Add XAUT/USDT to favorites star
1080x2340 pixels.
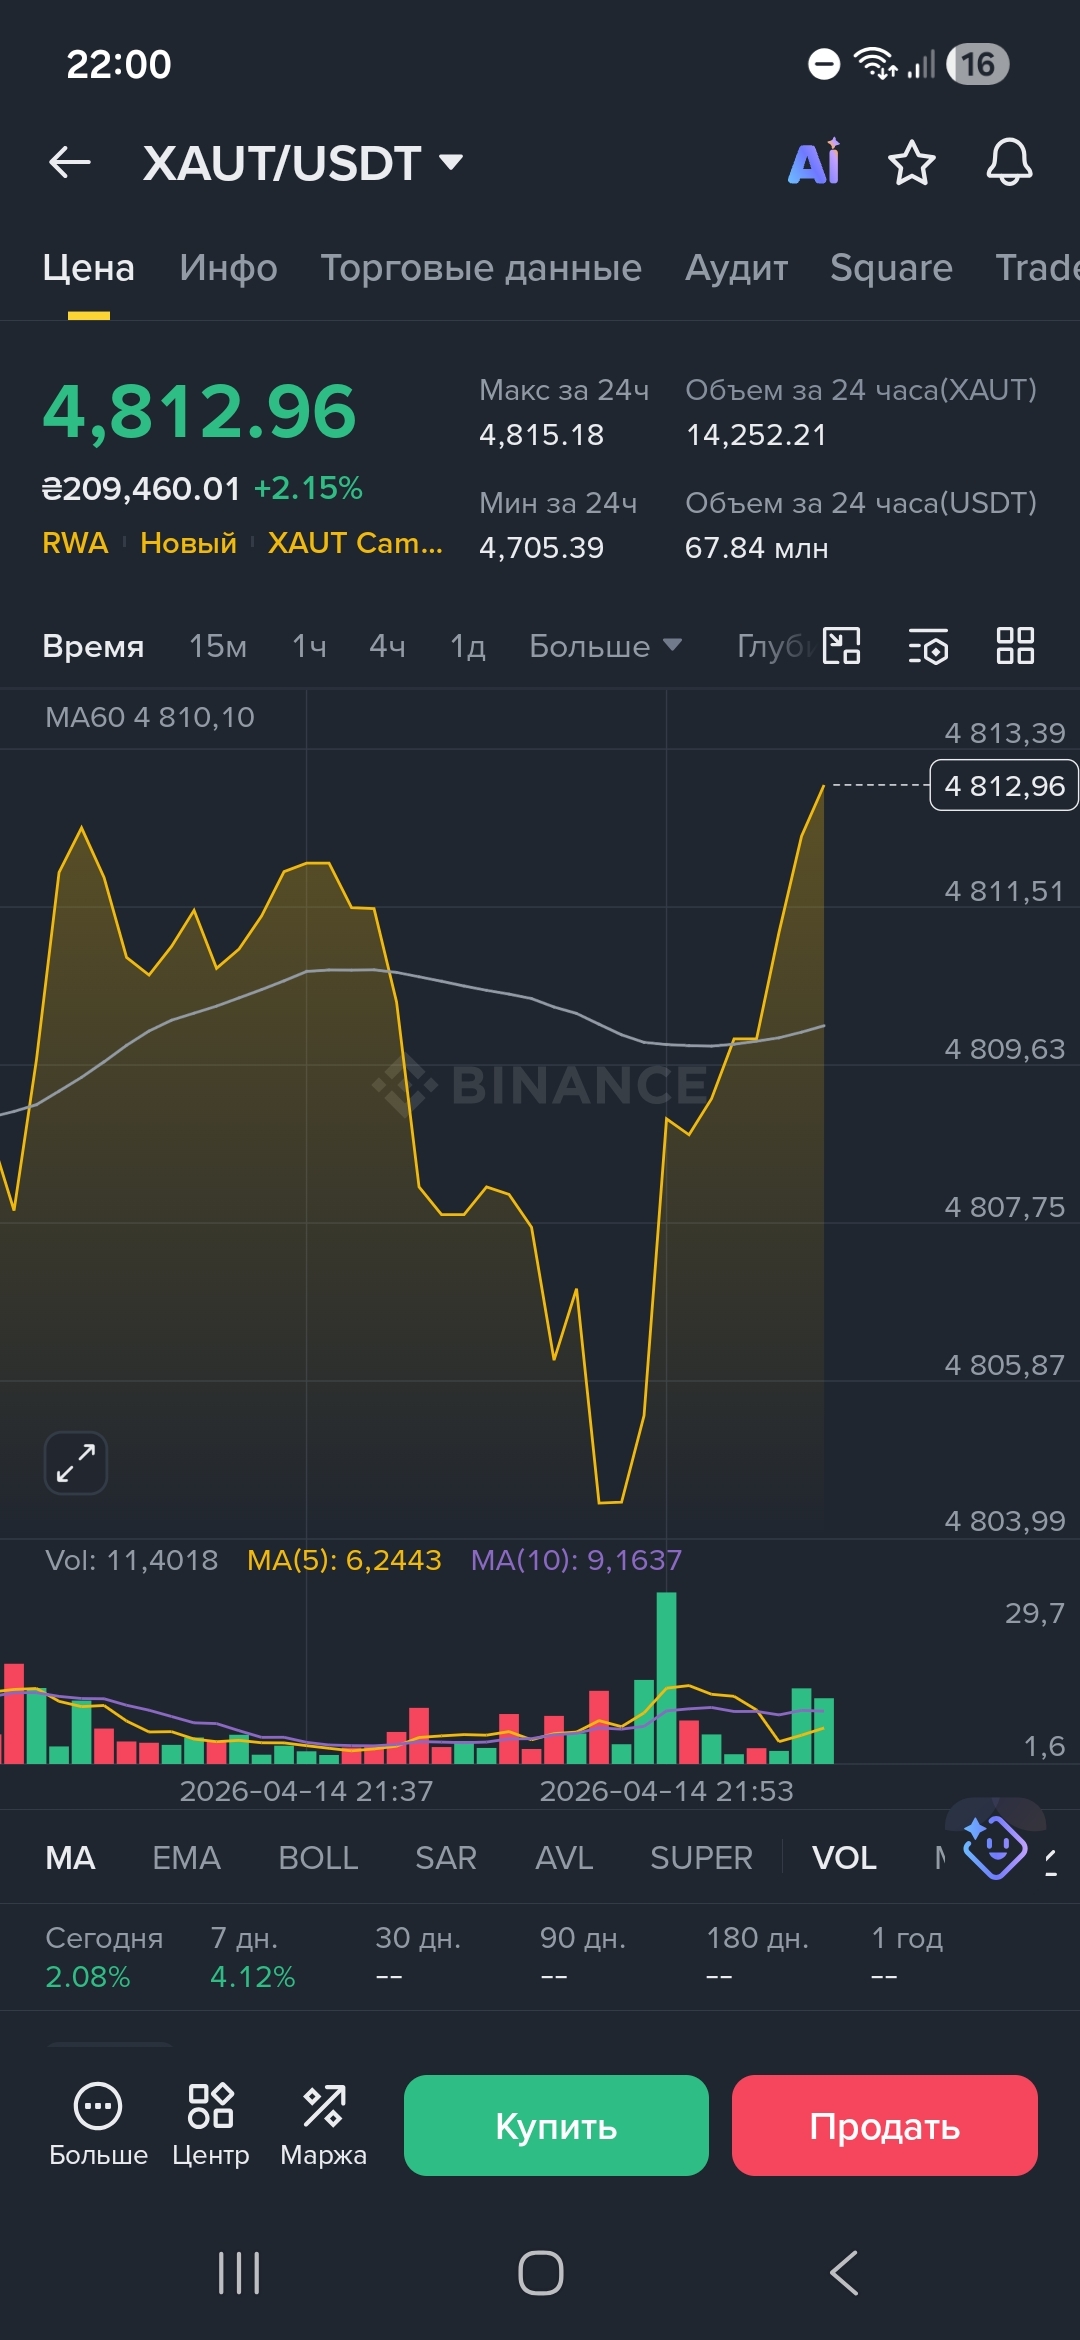click(x=912, y=163)
